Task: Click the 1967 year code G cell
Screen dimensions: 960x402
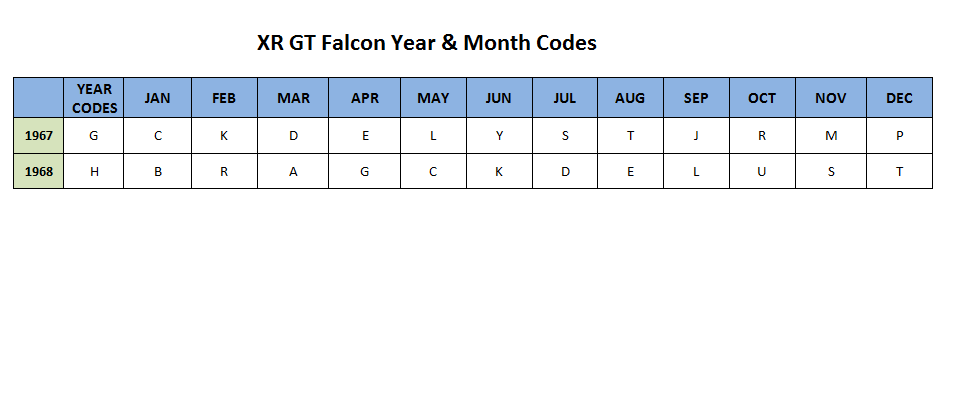Action: coord(94,136)
